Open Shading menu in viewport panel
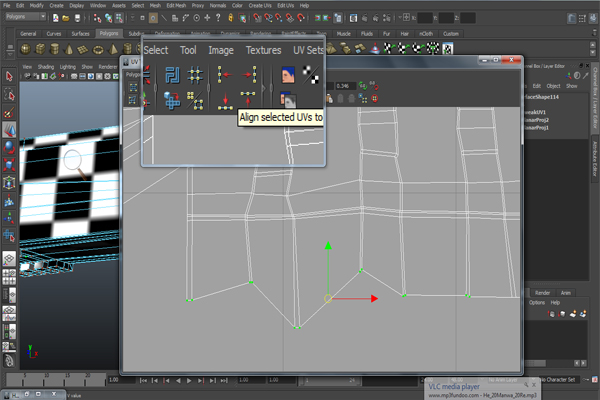The image size is (600, 400). click(x=46, y=67)
